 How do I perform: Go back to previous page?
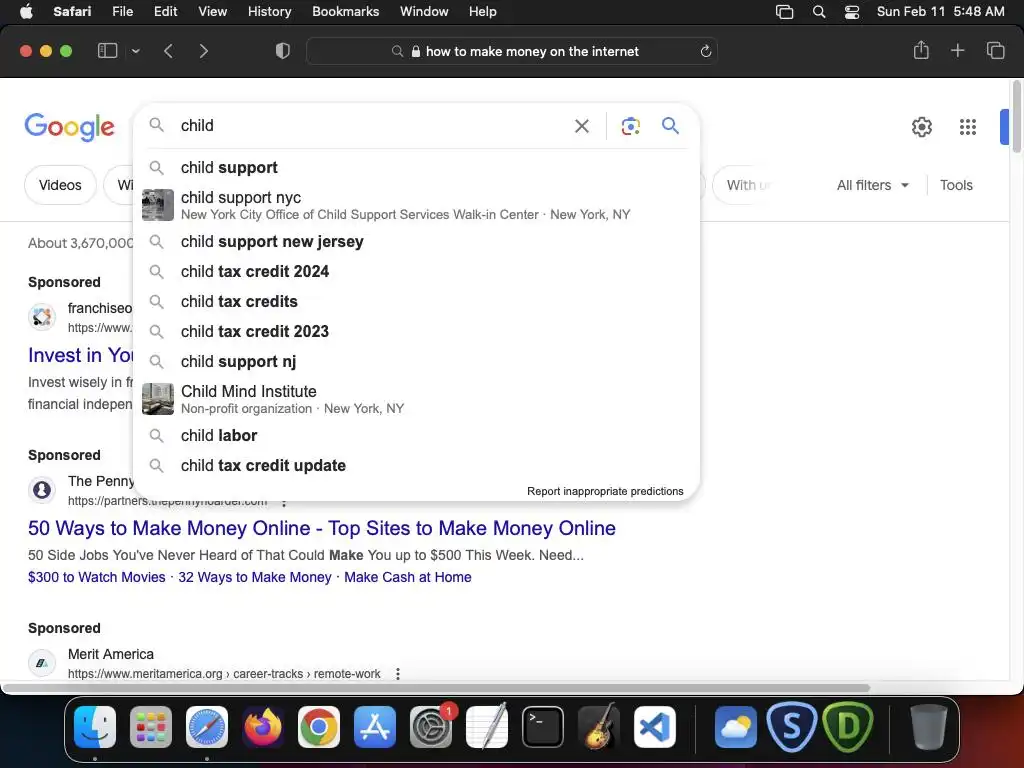tap(168, 51)
